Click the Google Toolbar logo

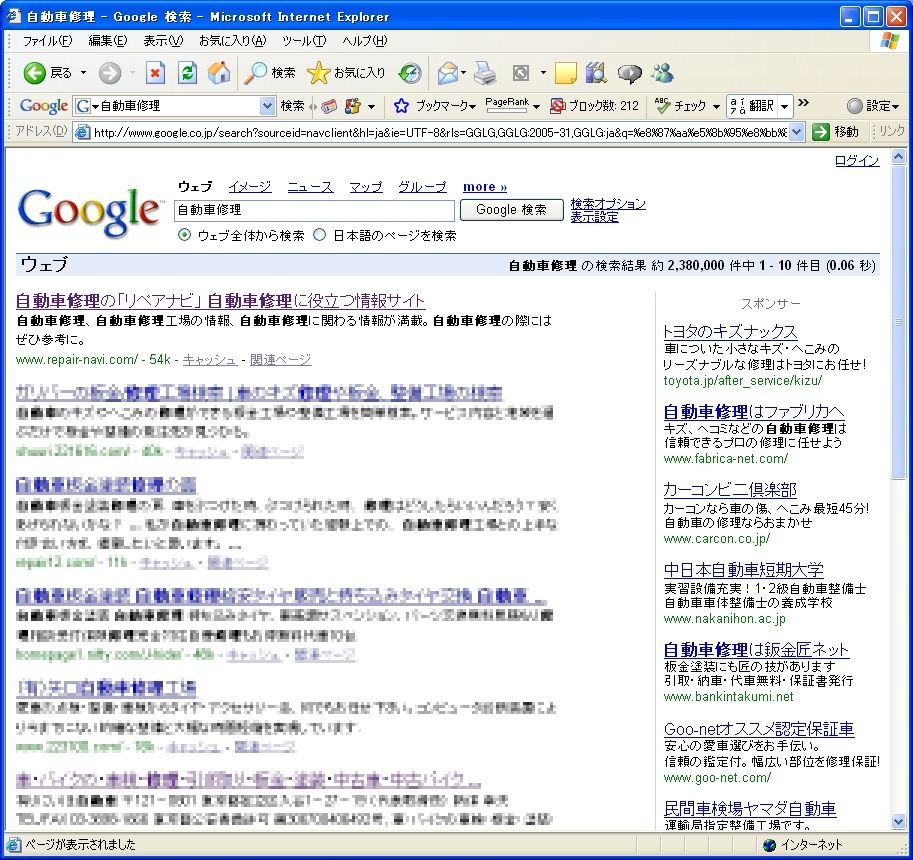44,106
